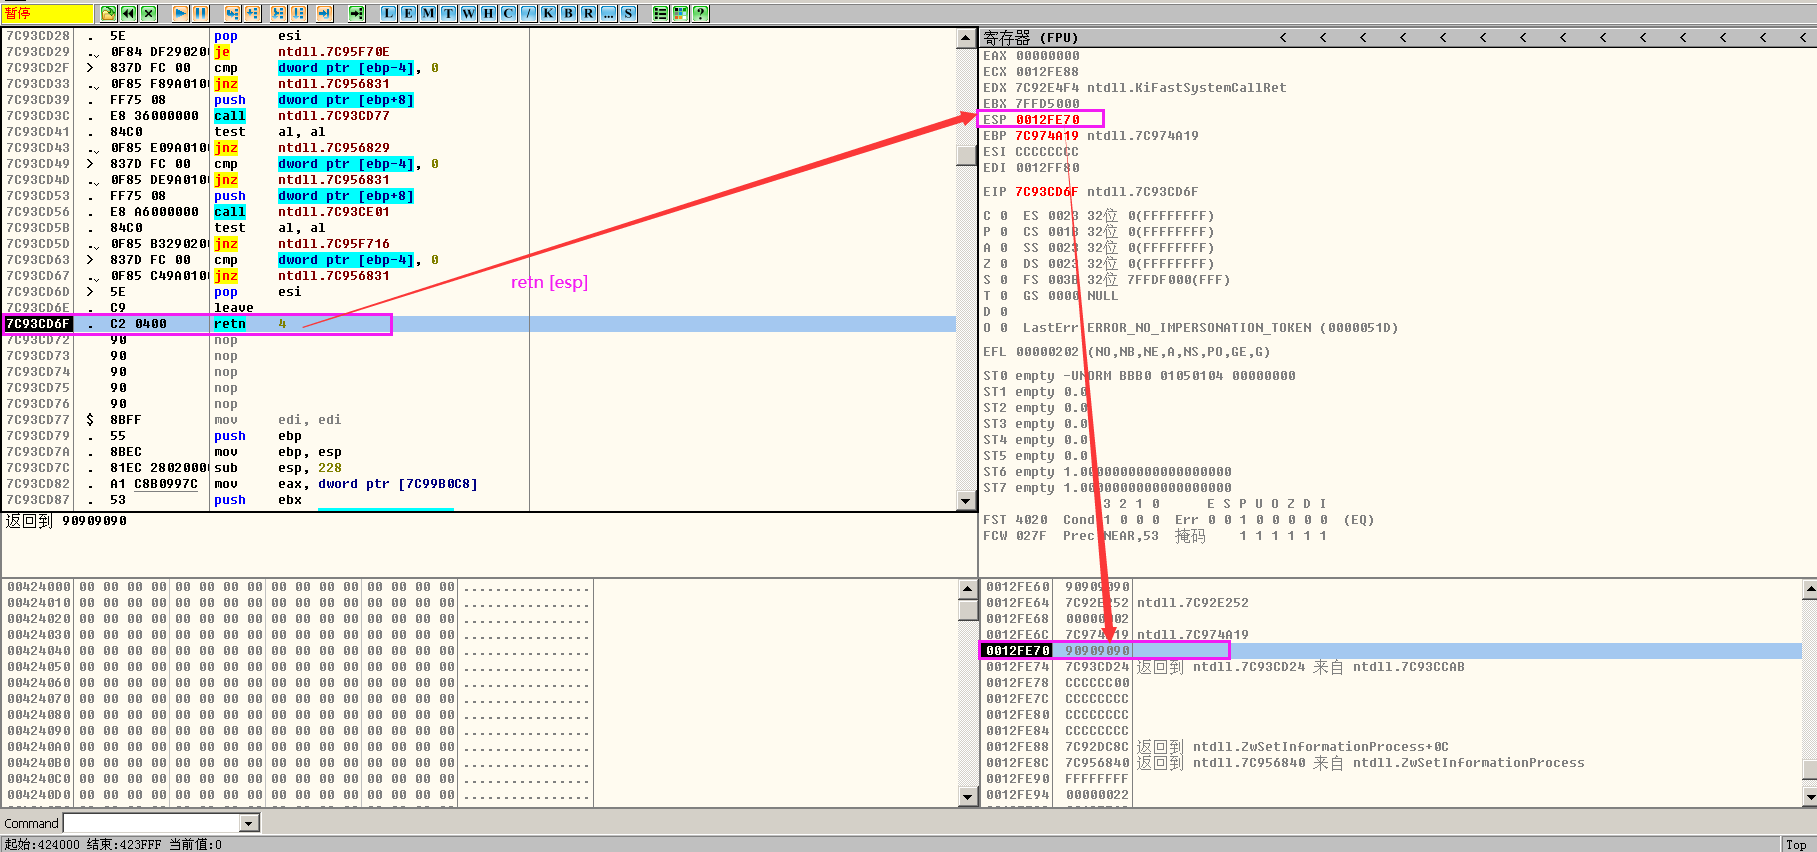Click the Help question mark icon
The image size is (1817, 852).
pos(700,13)
